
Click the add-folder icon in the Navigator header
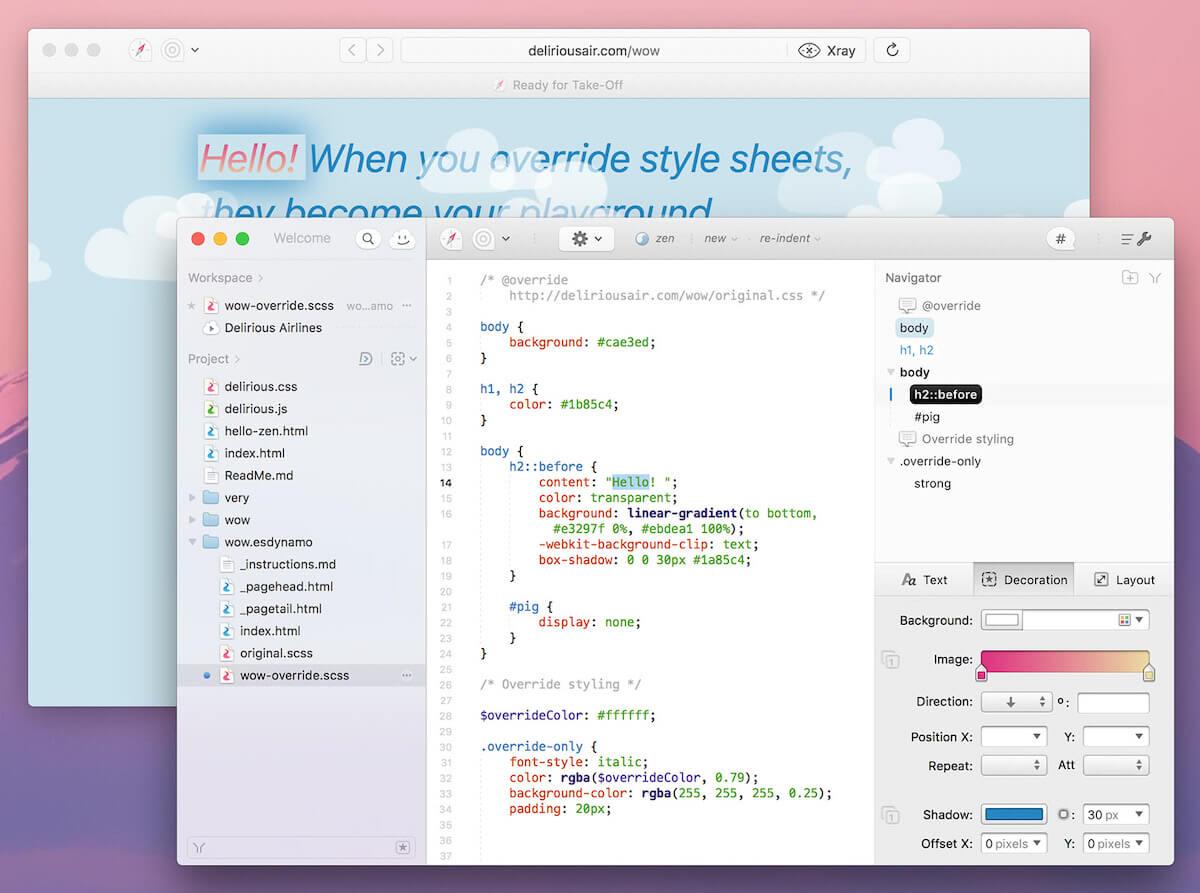point(1129,278)
